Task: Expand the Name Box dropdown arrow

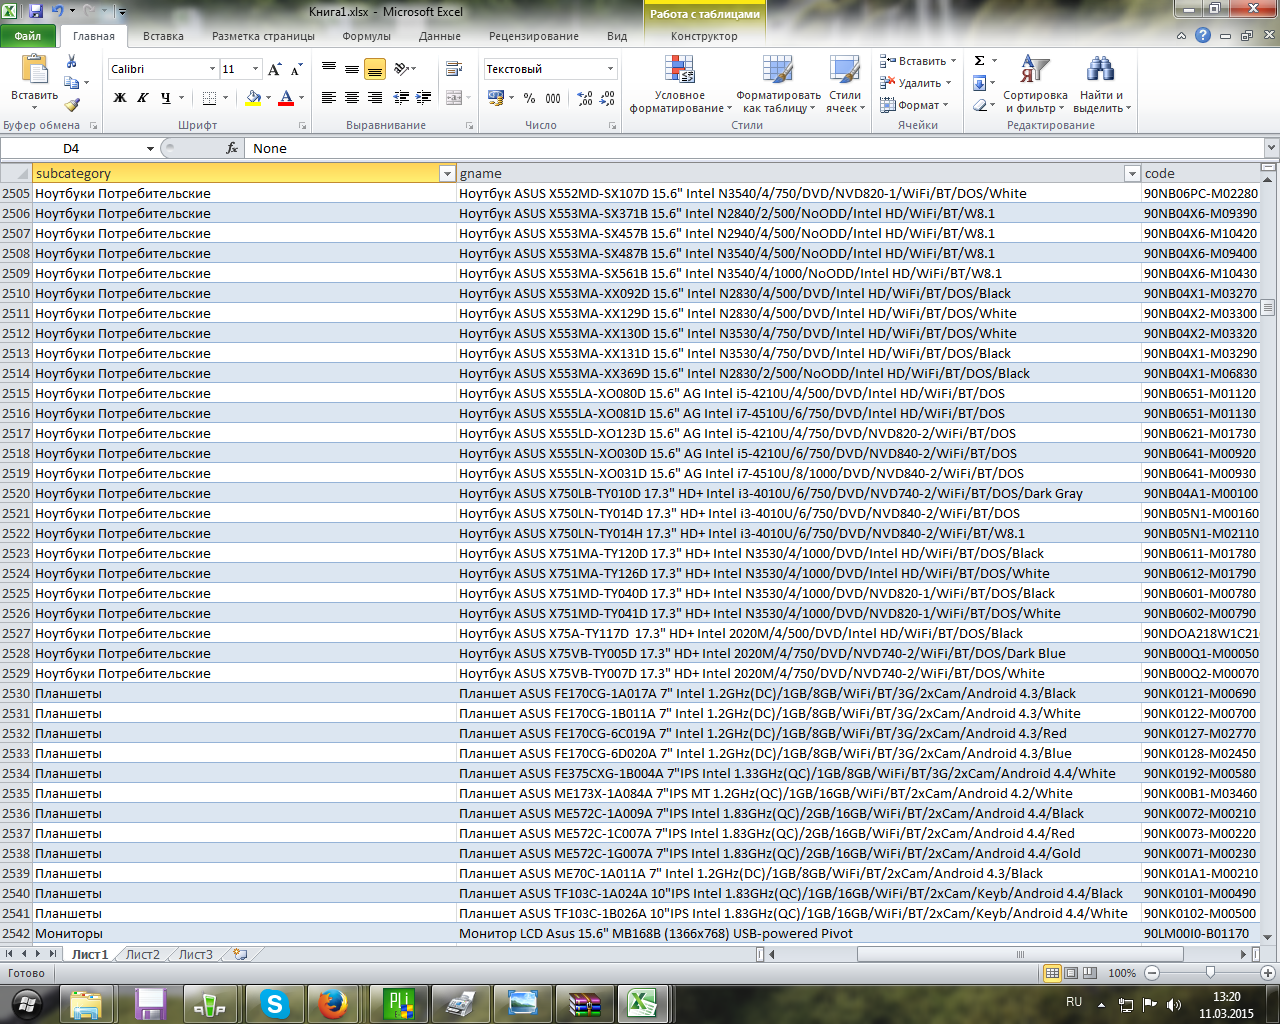Action: [x=150, y=149]
